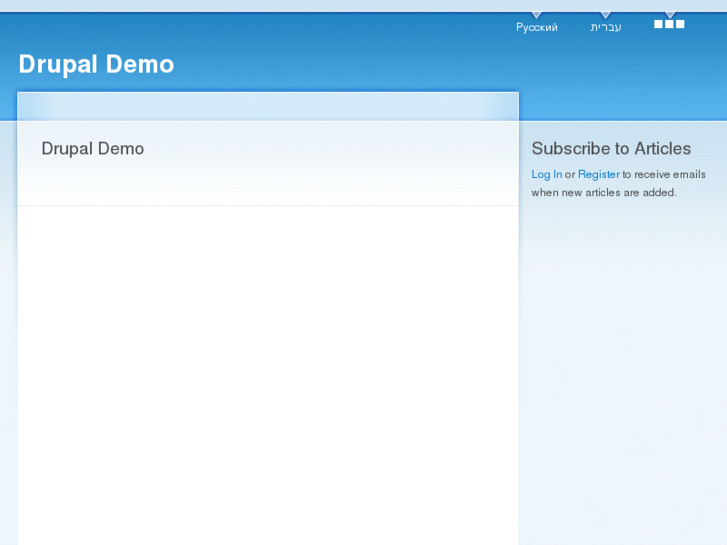The width and height of the screenshot is (727, 545).
Task: Follow the Log In link
Action: point(547,174)
